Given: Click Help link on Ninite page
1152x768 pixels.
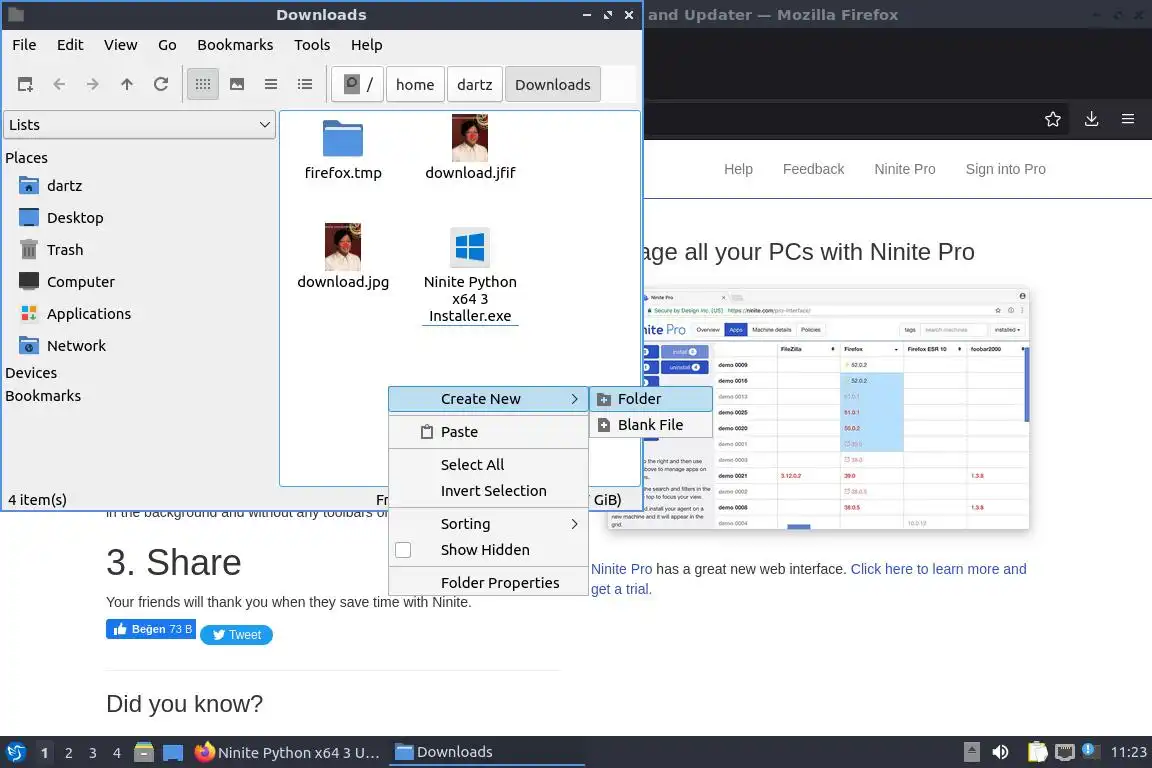Looking at the screenshot, I should pos(738,169).
